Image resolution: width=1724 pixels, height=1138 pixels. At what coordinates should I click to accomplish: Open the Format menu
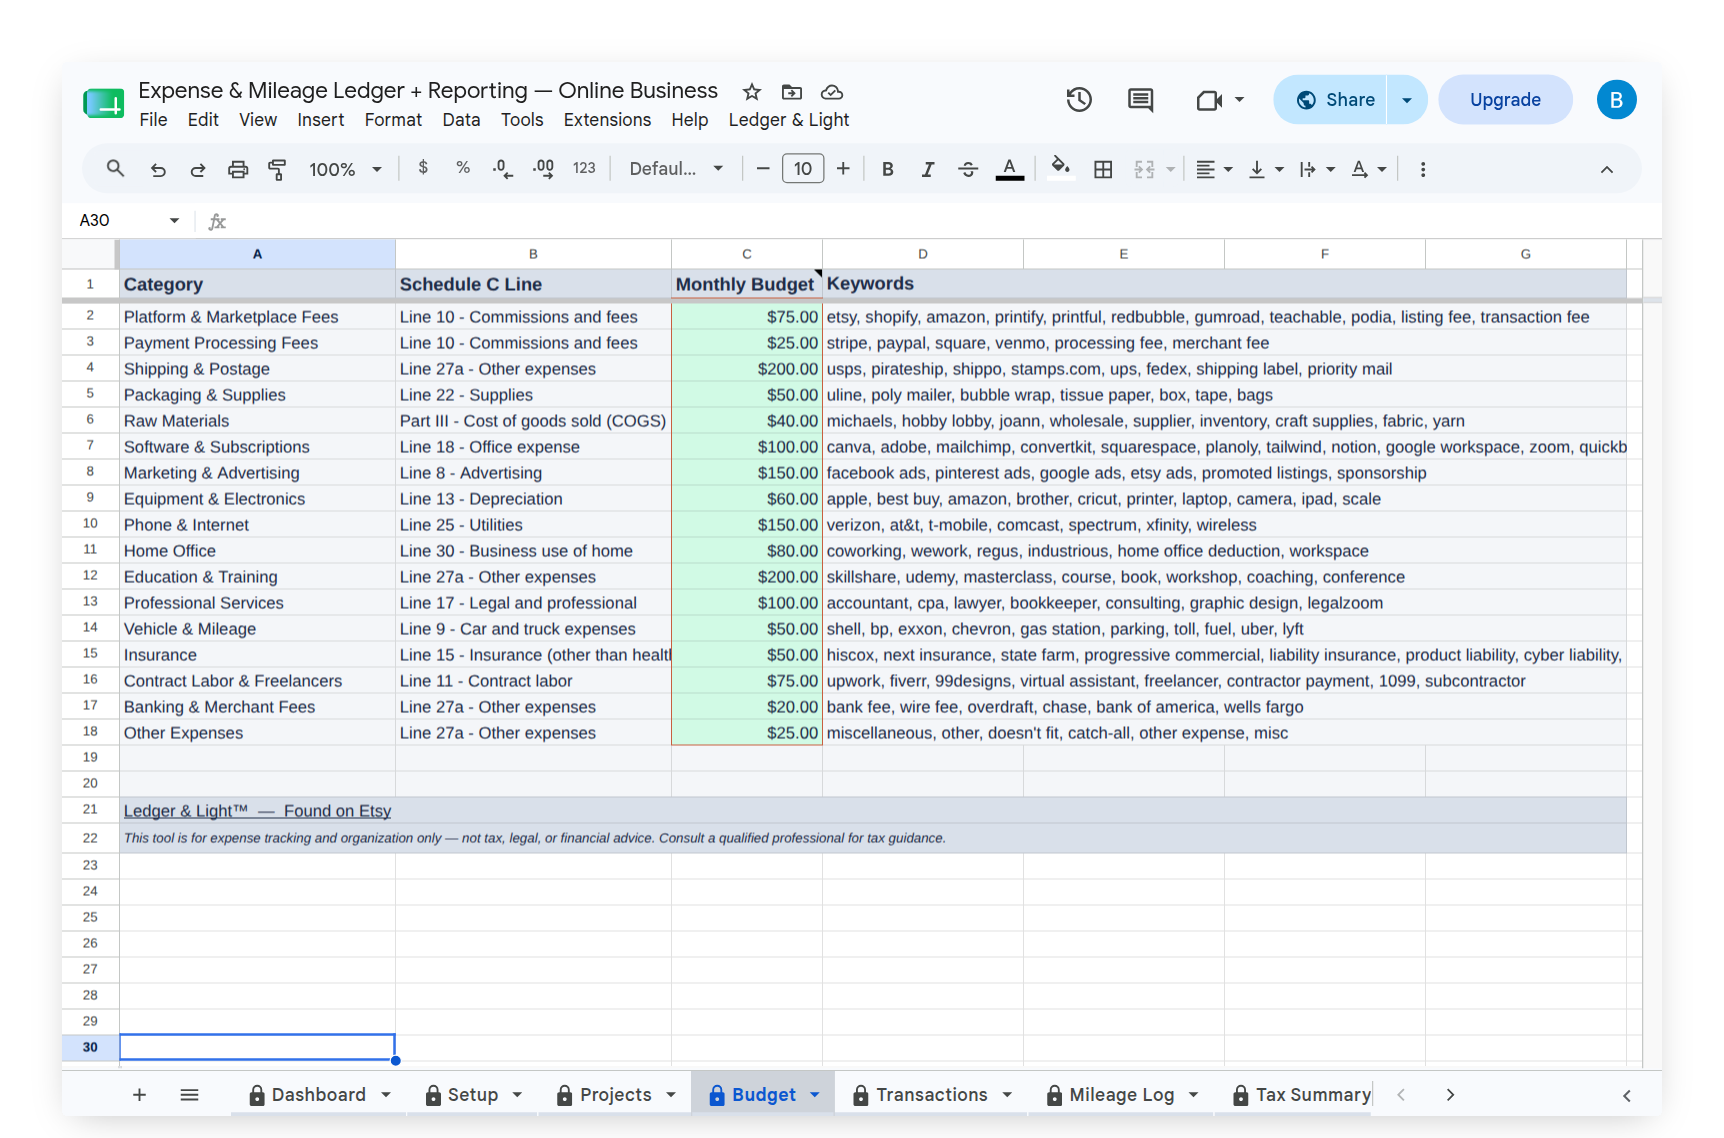pos(393,120)
